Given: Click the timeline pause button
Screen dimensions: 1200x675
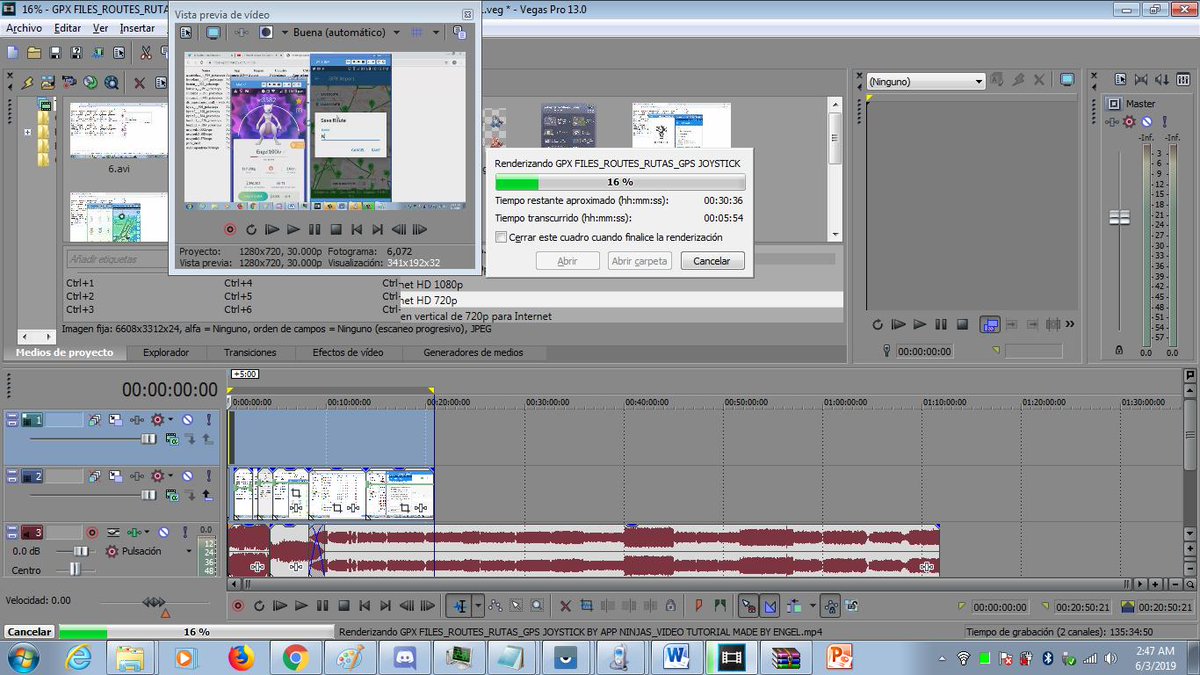Looking at the screenshot, I should click(x=322, y=605).
